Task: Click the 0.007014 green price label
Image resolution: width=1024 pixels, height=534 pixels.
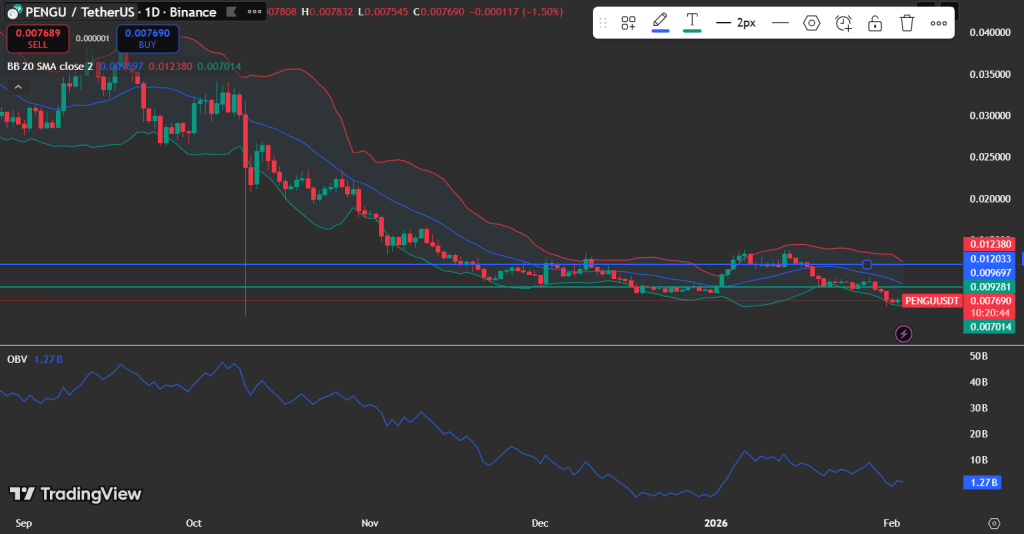Action: (989, 326)
